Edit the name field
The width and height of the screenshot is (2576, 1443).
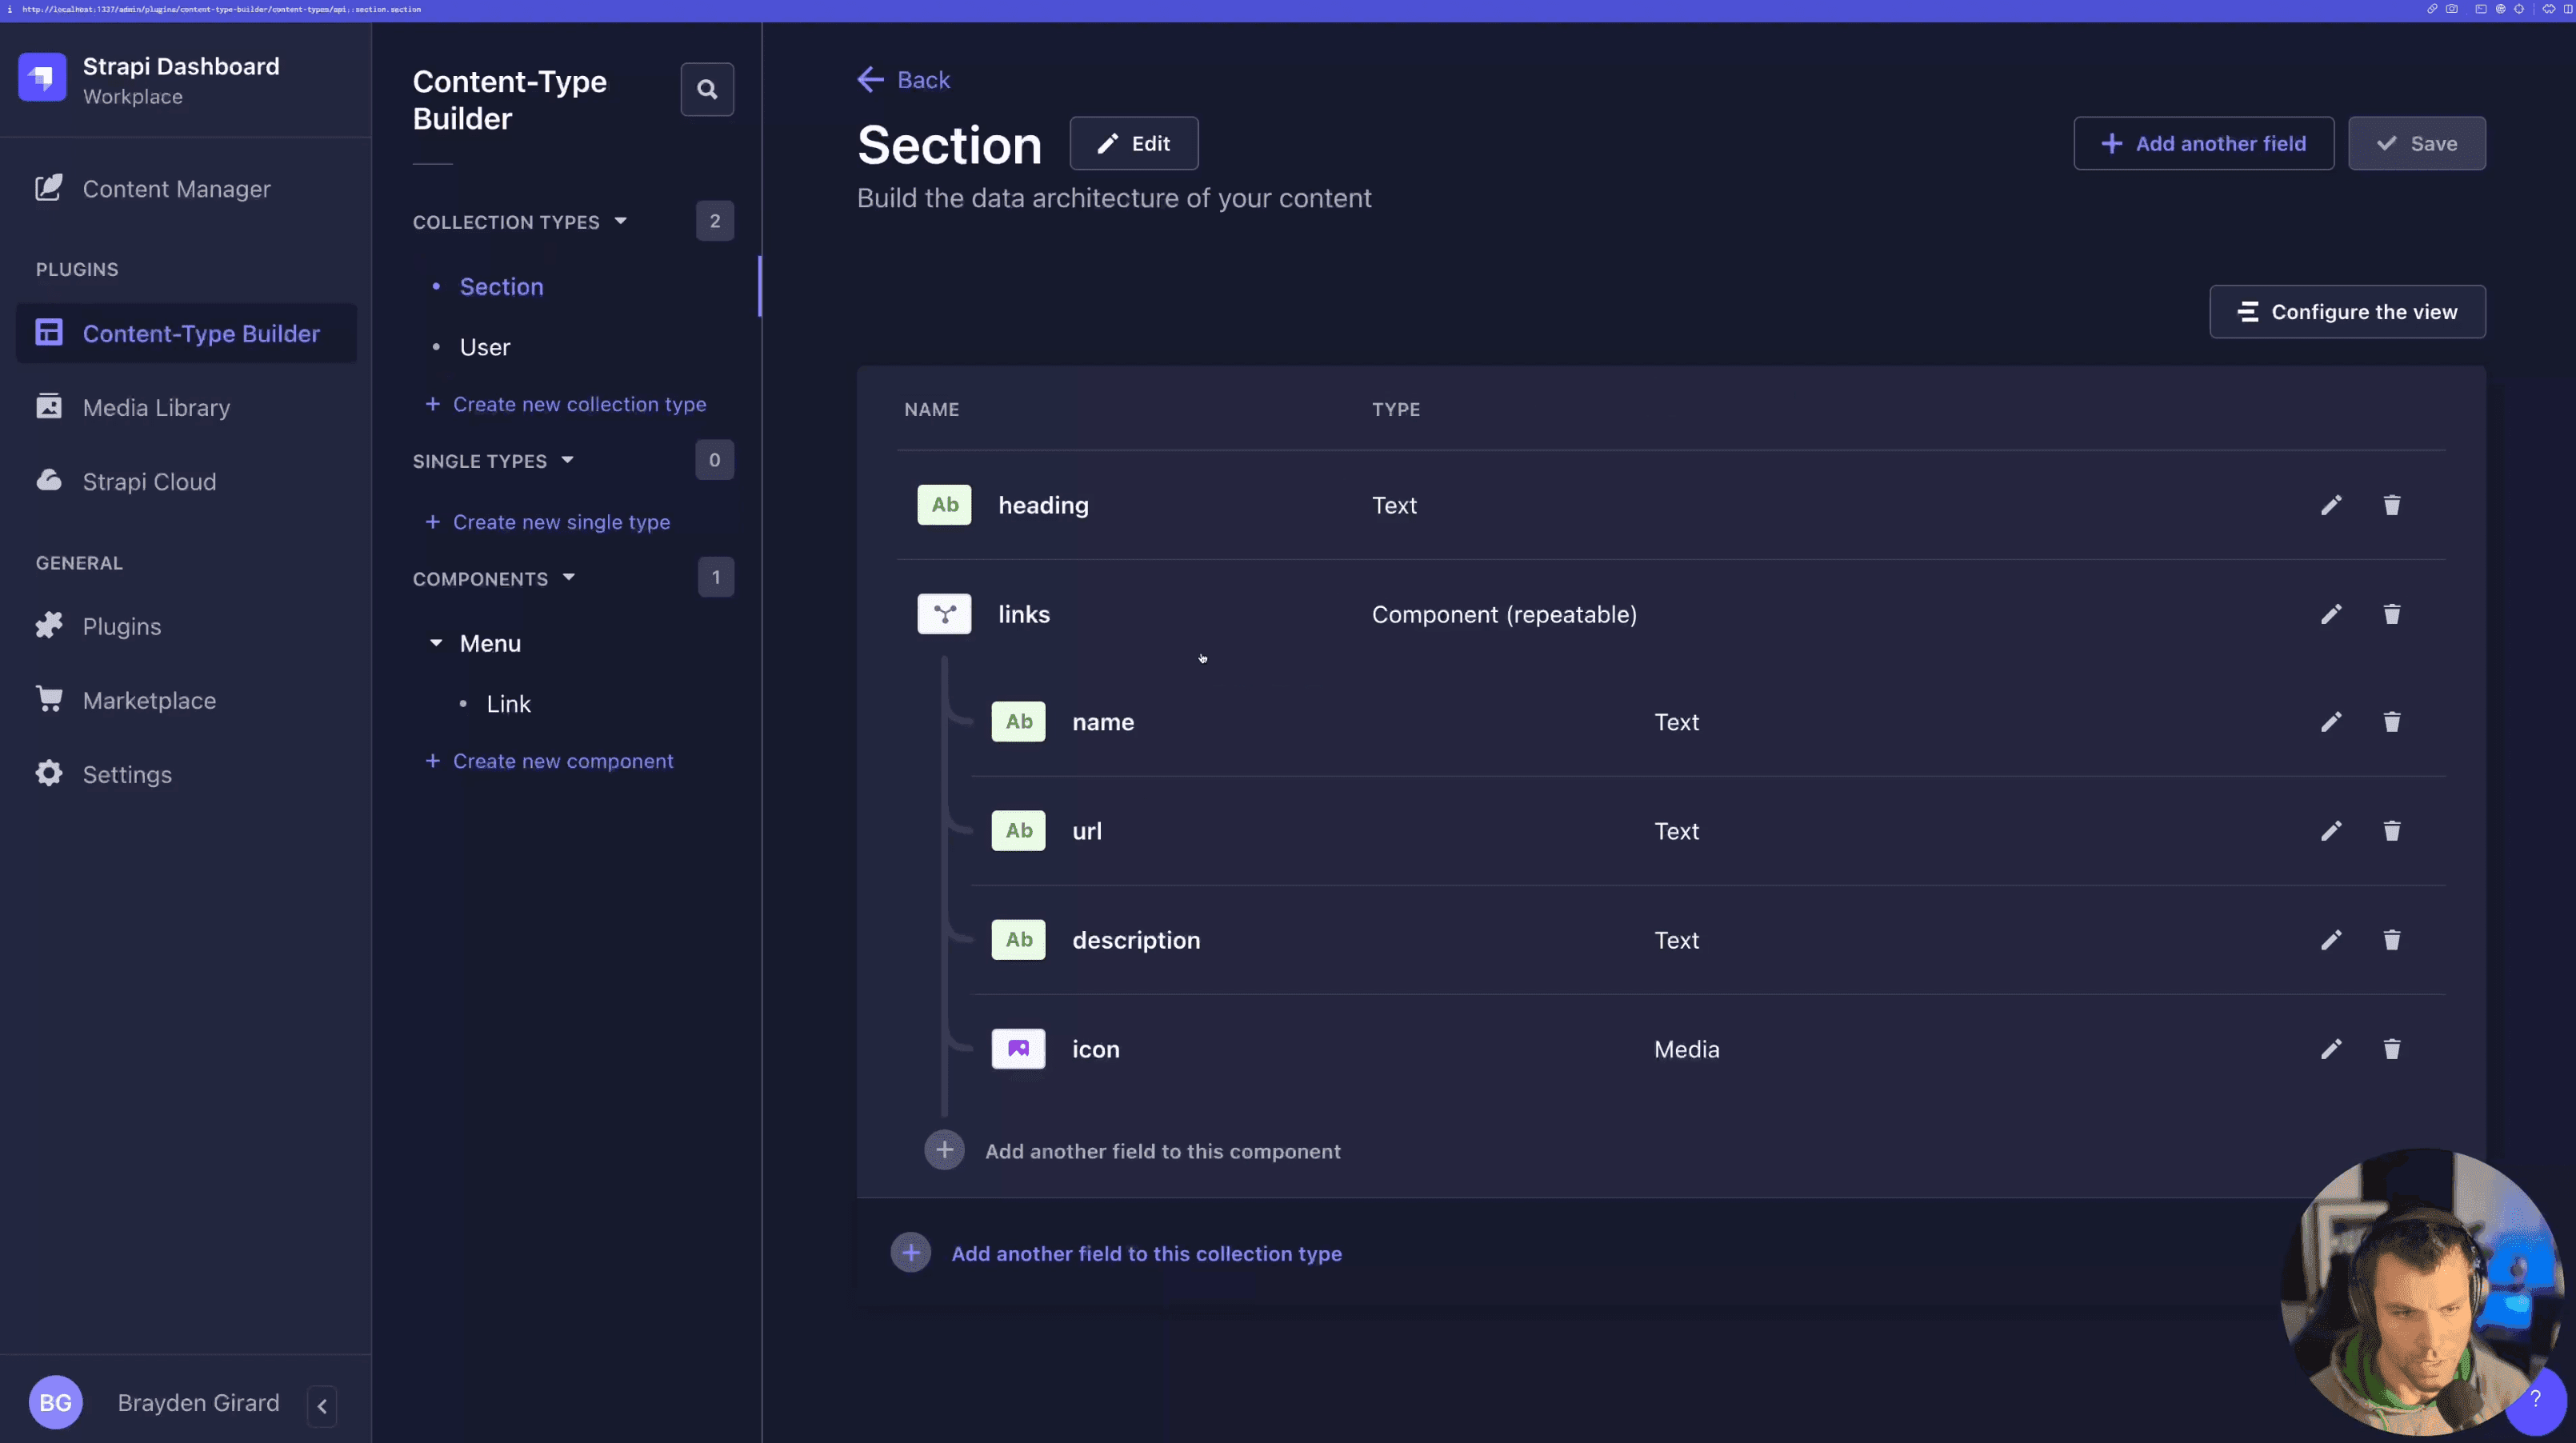[2331, 722]
